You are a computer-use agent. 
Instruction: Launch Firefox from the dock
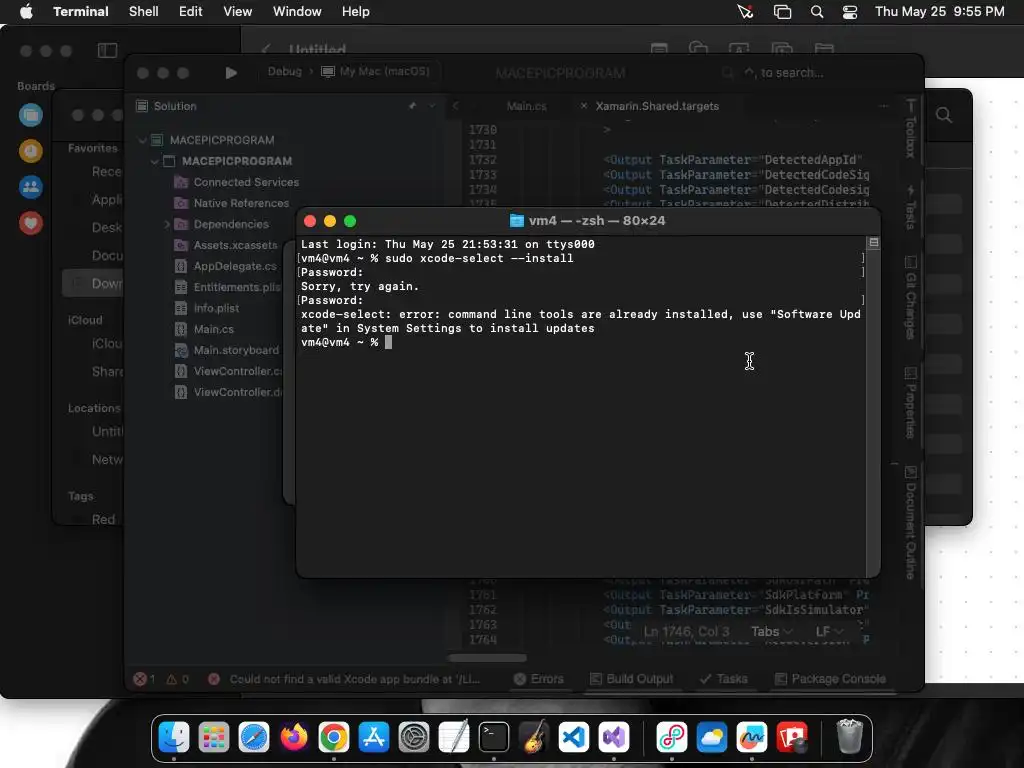(x=294, y=738)
